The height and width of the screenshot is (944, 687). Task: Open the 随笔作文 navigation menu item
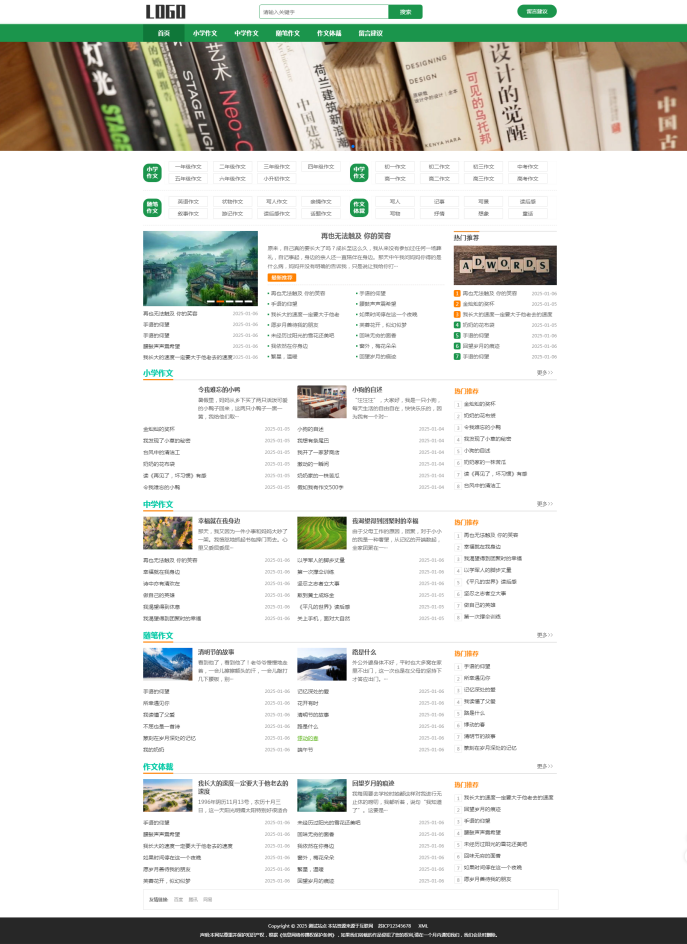pyautogui.click(x=287, y=33)
